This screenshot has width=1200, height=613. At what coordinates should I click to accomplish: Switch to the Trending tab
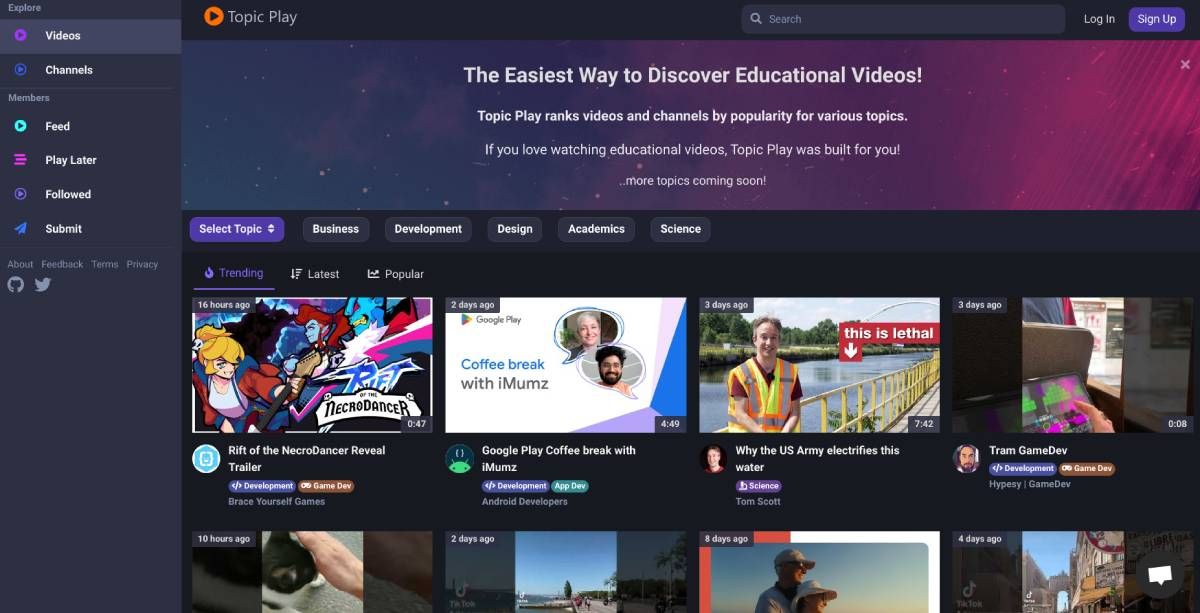click(234, 273)
